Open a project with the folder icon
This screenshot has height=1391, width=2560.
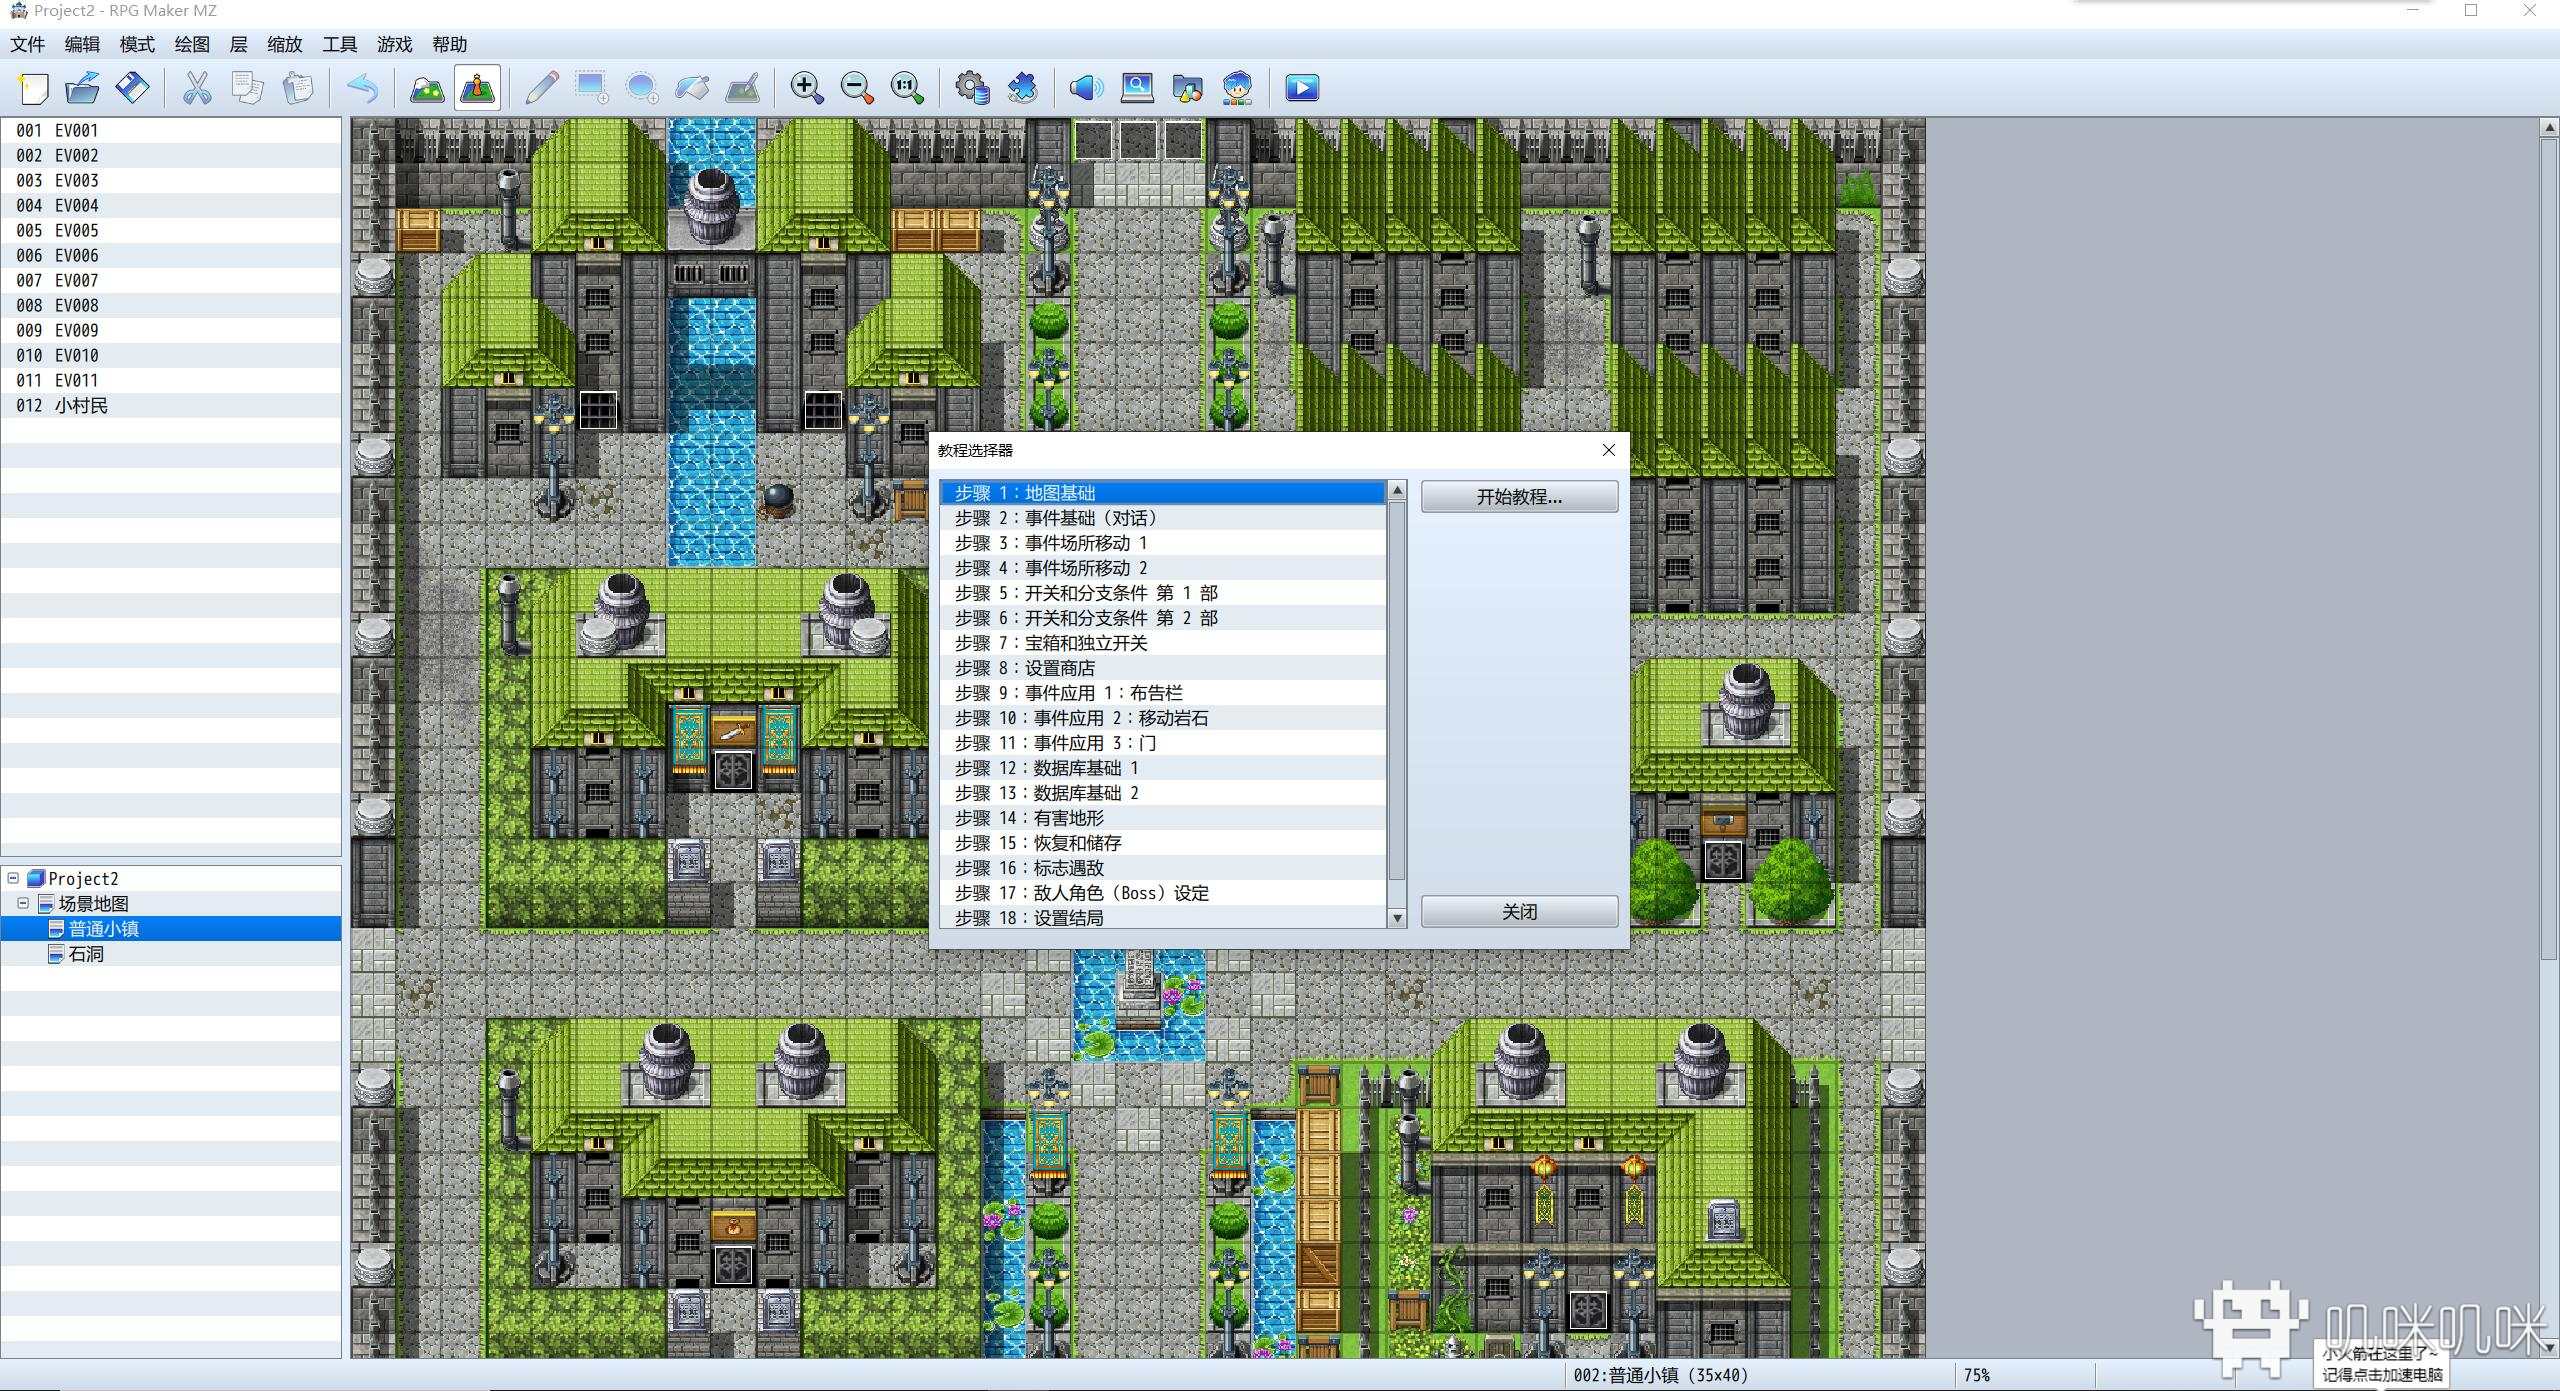pyautogui.click(x=83, y=88)
